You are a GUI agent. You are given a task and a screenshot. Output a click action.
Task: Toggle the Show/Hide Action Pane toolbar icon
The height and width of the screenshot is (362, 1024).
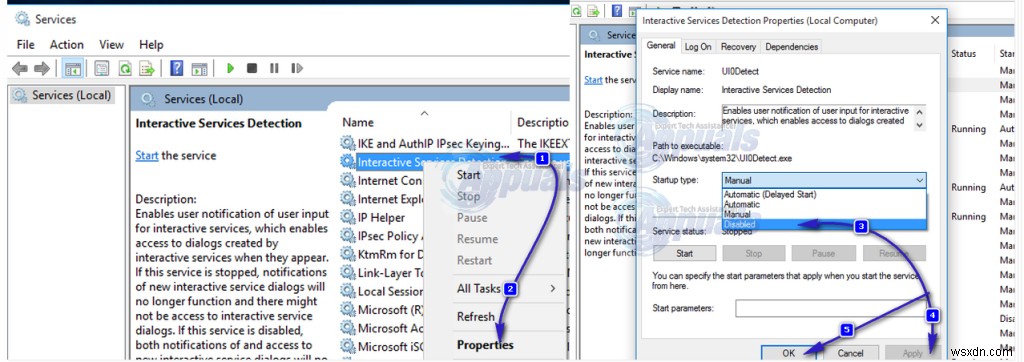(x=199, y=68)
